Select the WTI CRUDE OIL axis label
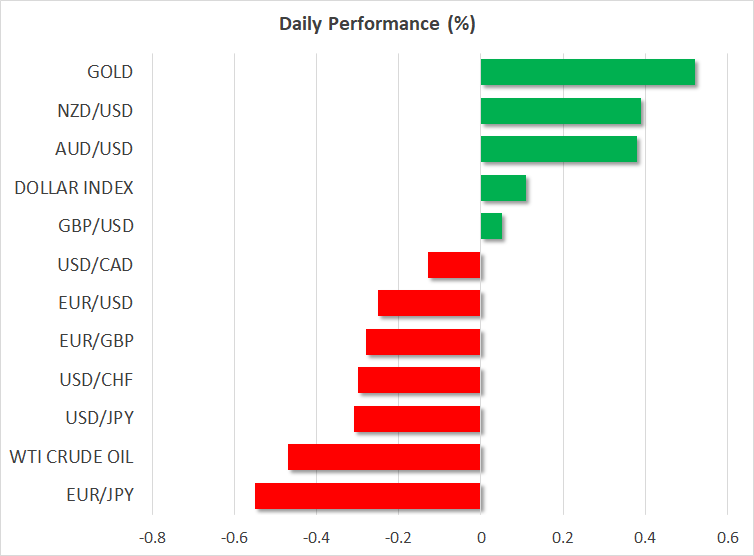Screen dimensions: 754x556 [71, 457]
